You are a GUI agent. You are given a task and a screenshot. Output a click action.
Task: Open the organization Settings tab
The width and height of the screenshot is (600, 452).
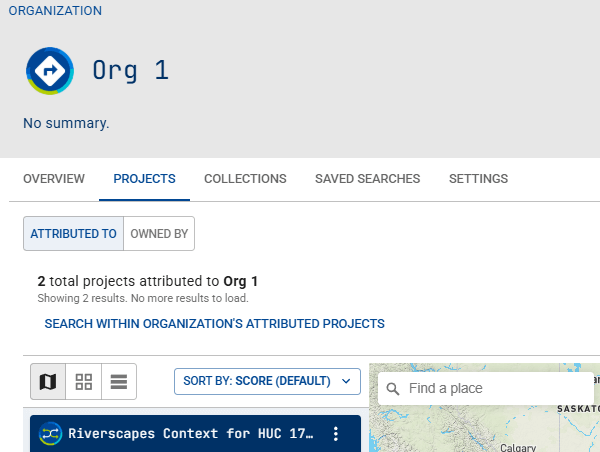coord(478,179)
